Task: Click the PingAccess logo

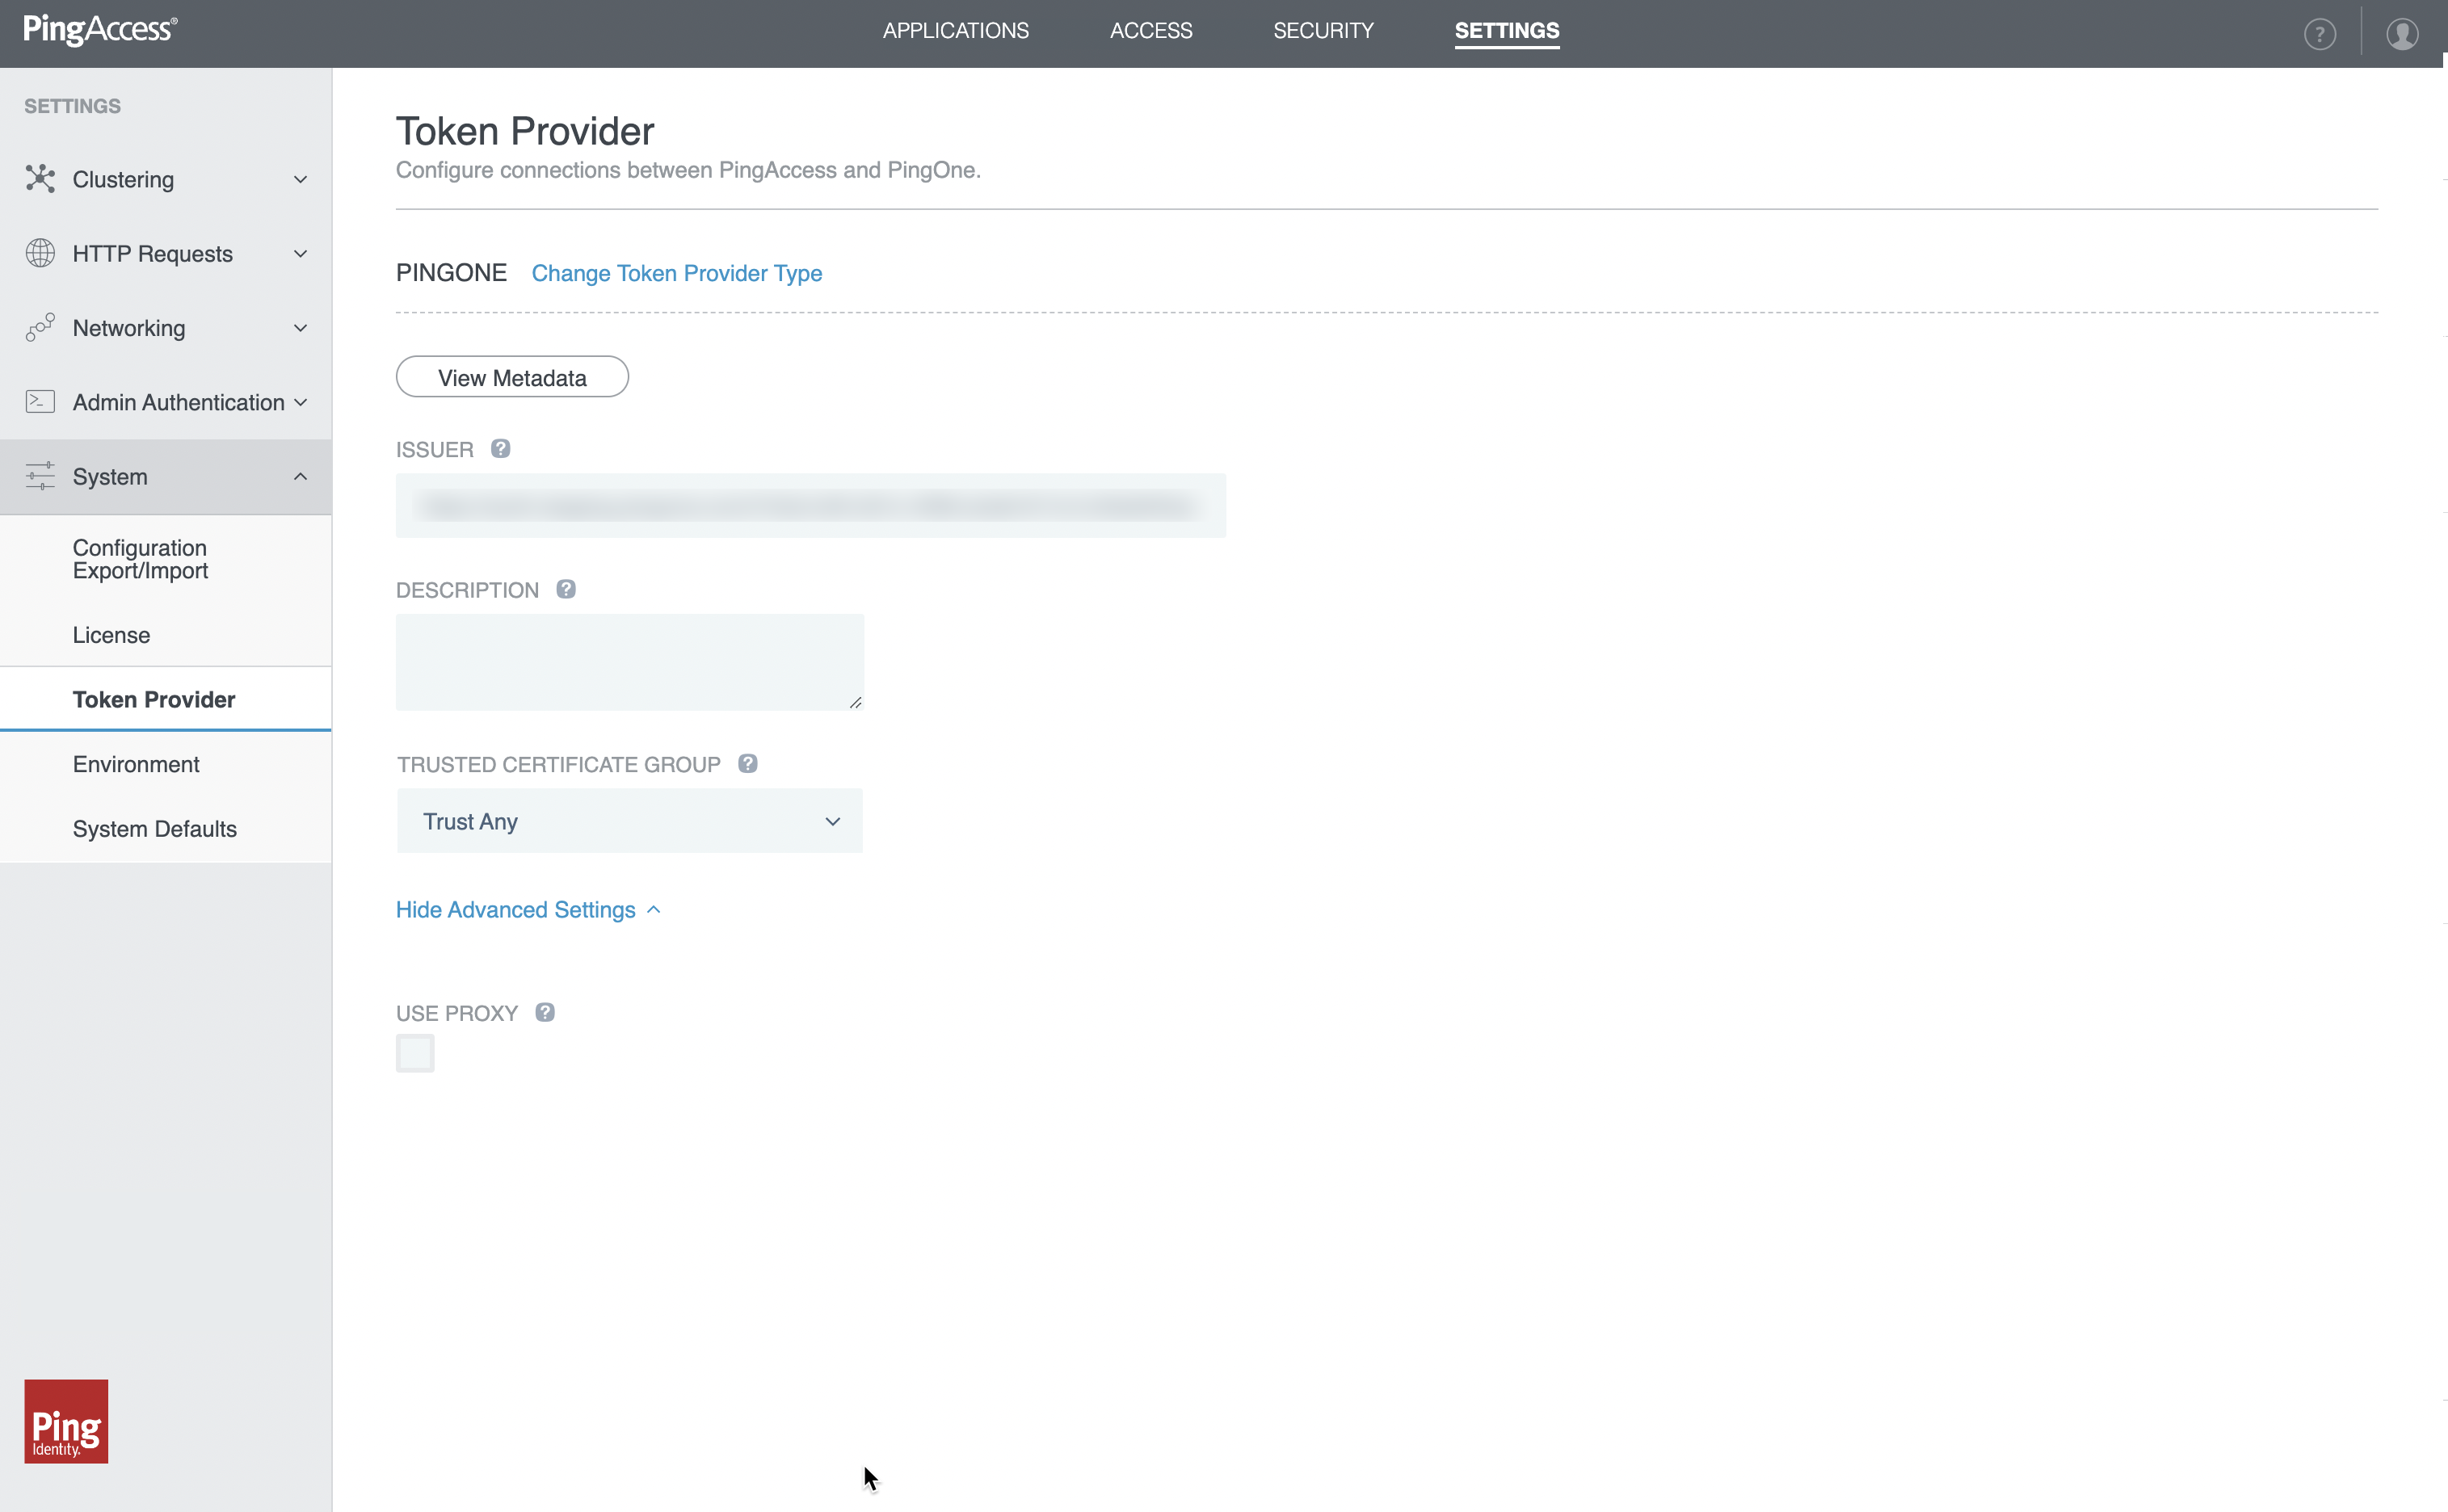Action: (100, 30)
